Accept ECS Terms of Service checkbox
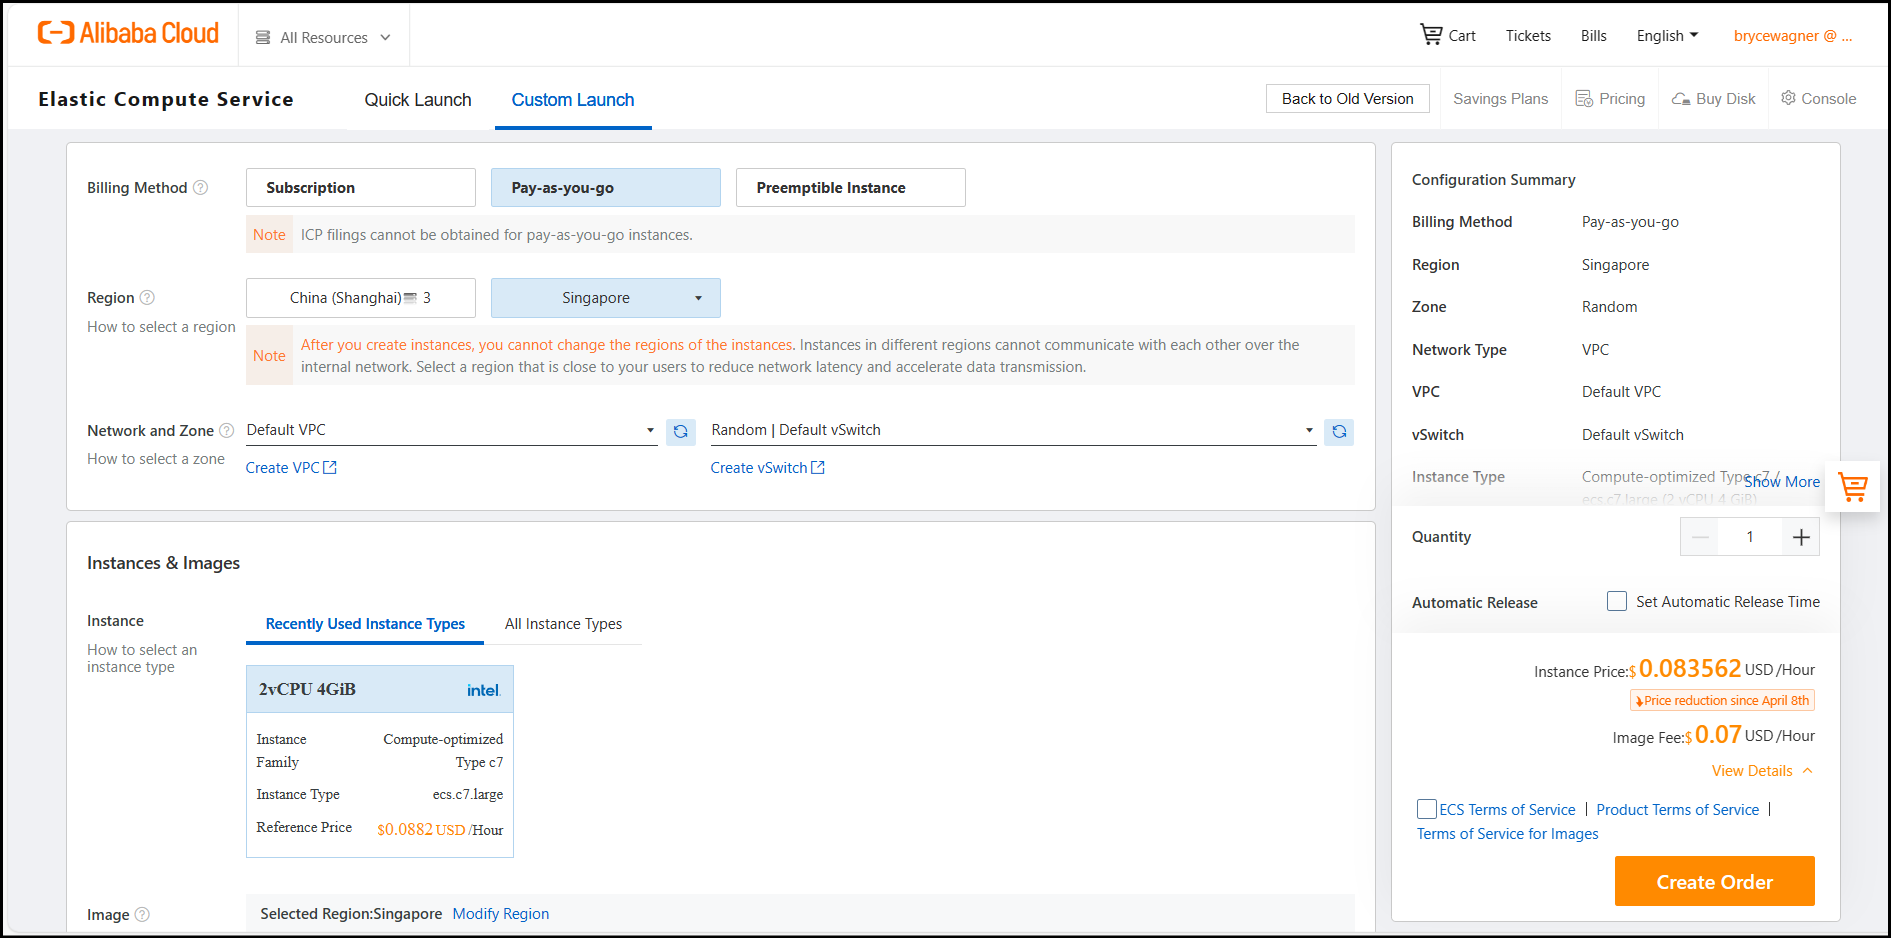1891x938 pixels. pos(1426,809)
